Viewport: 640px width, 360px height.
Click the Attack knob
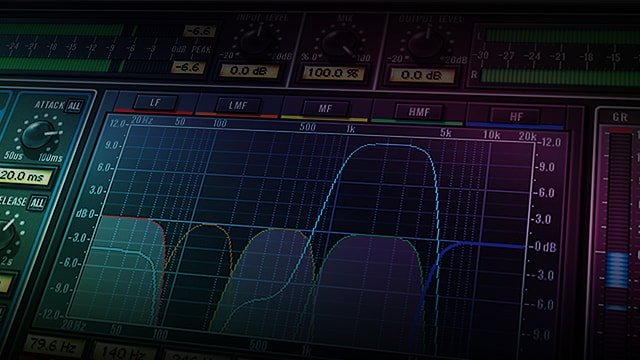pyautogui.click(x=39, y=135)
